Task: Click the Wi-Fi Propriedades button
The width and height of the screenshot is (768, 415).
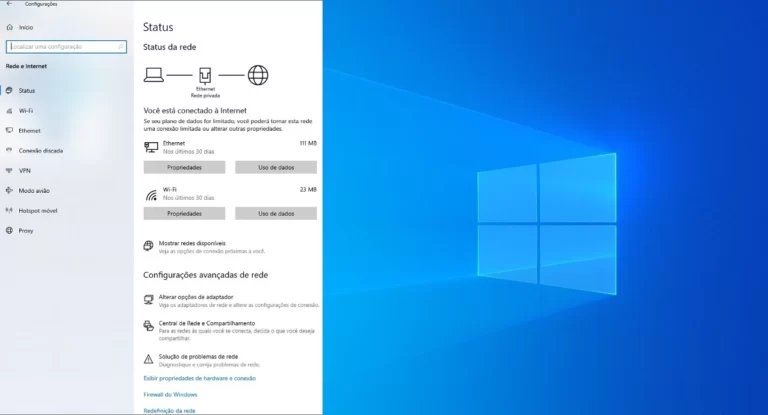Action: 184,214
